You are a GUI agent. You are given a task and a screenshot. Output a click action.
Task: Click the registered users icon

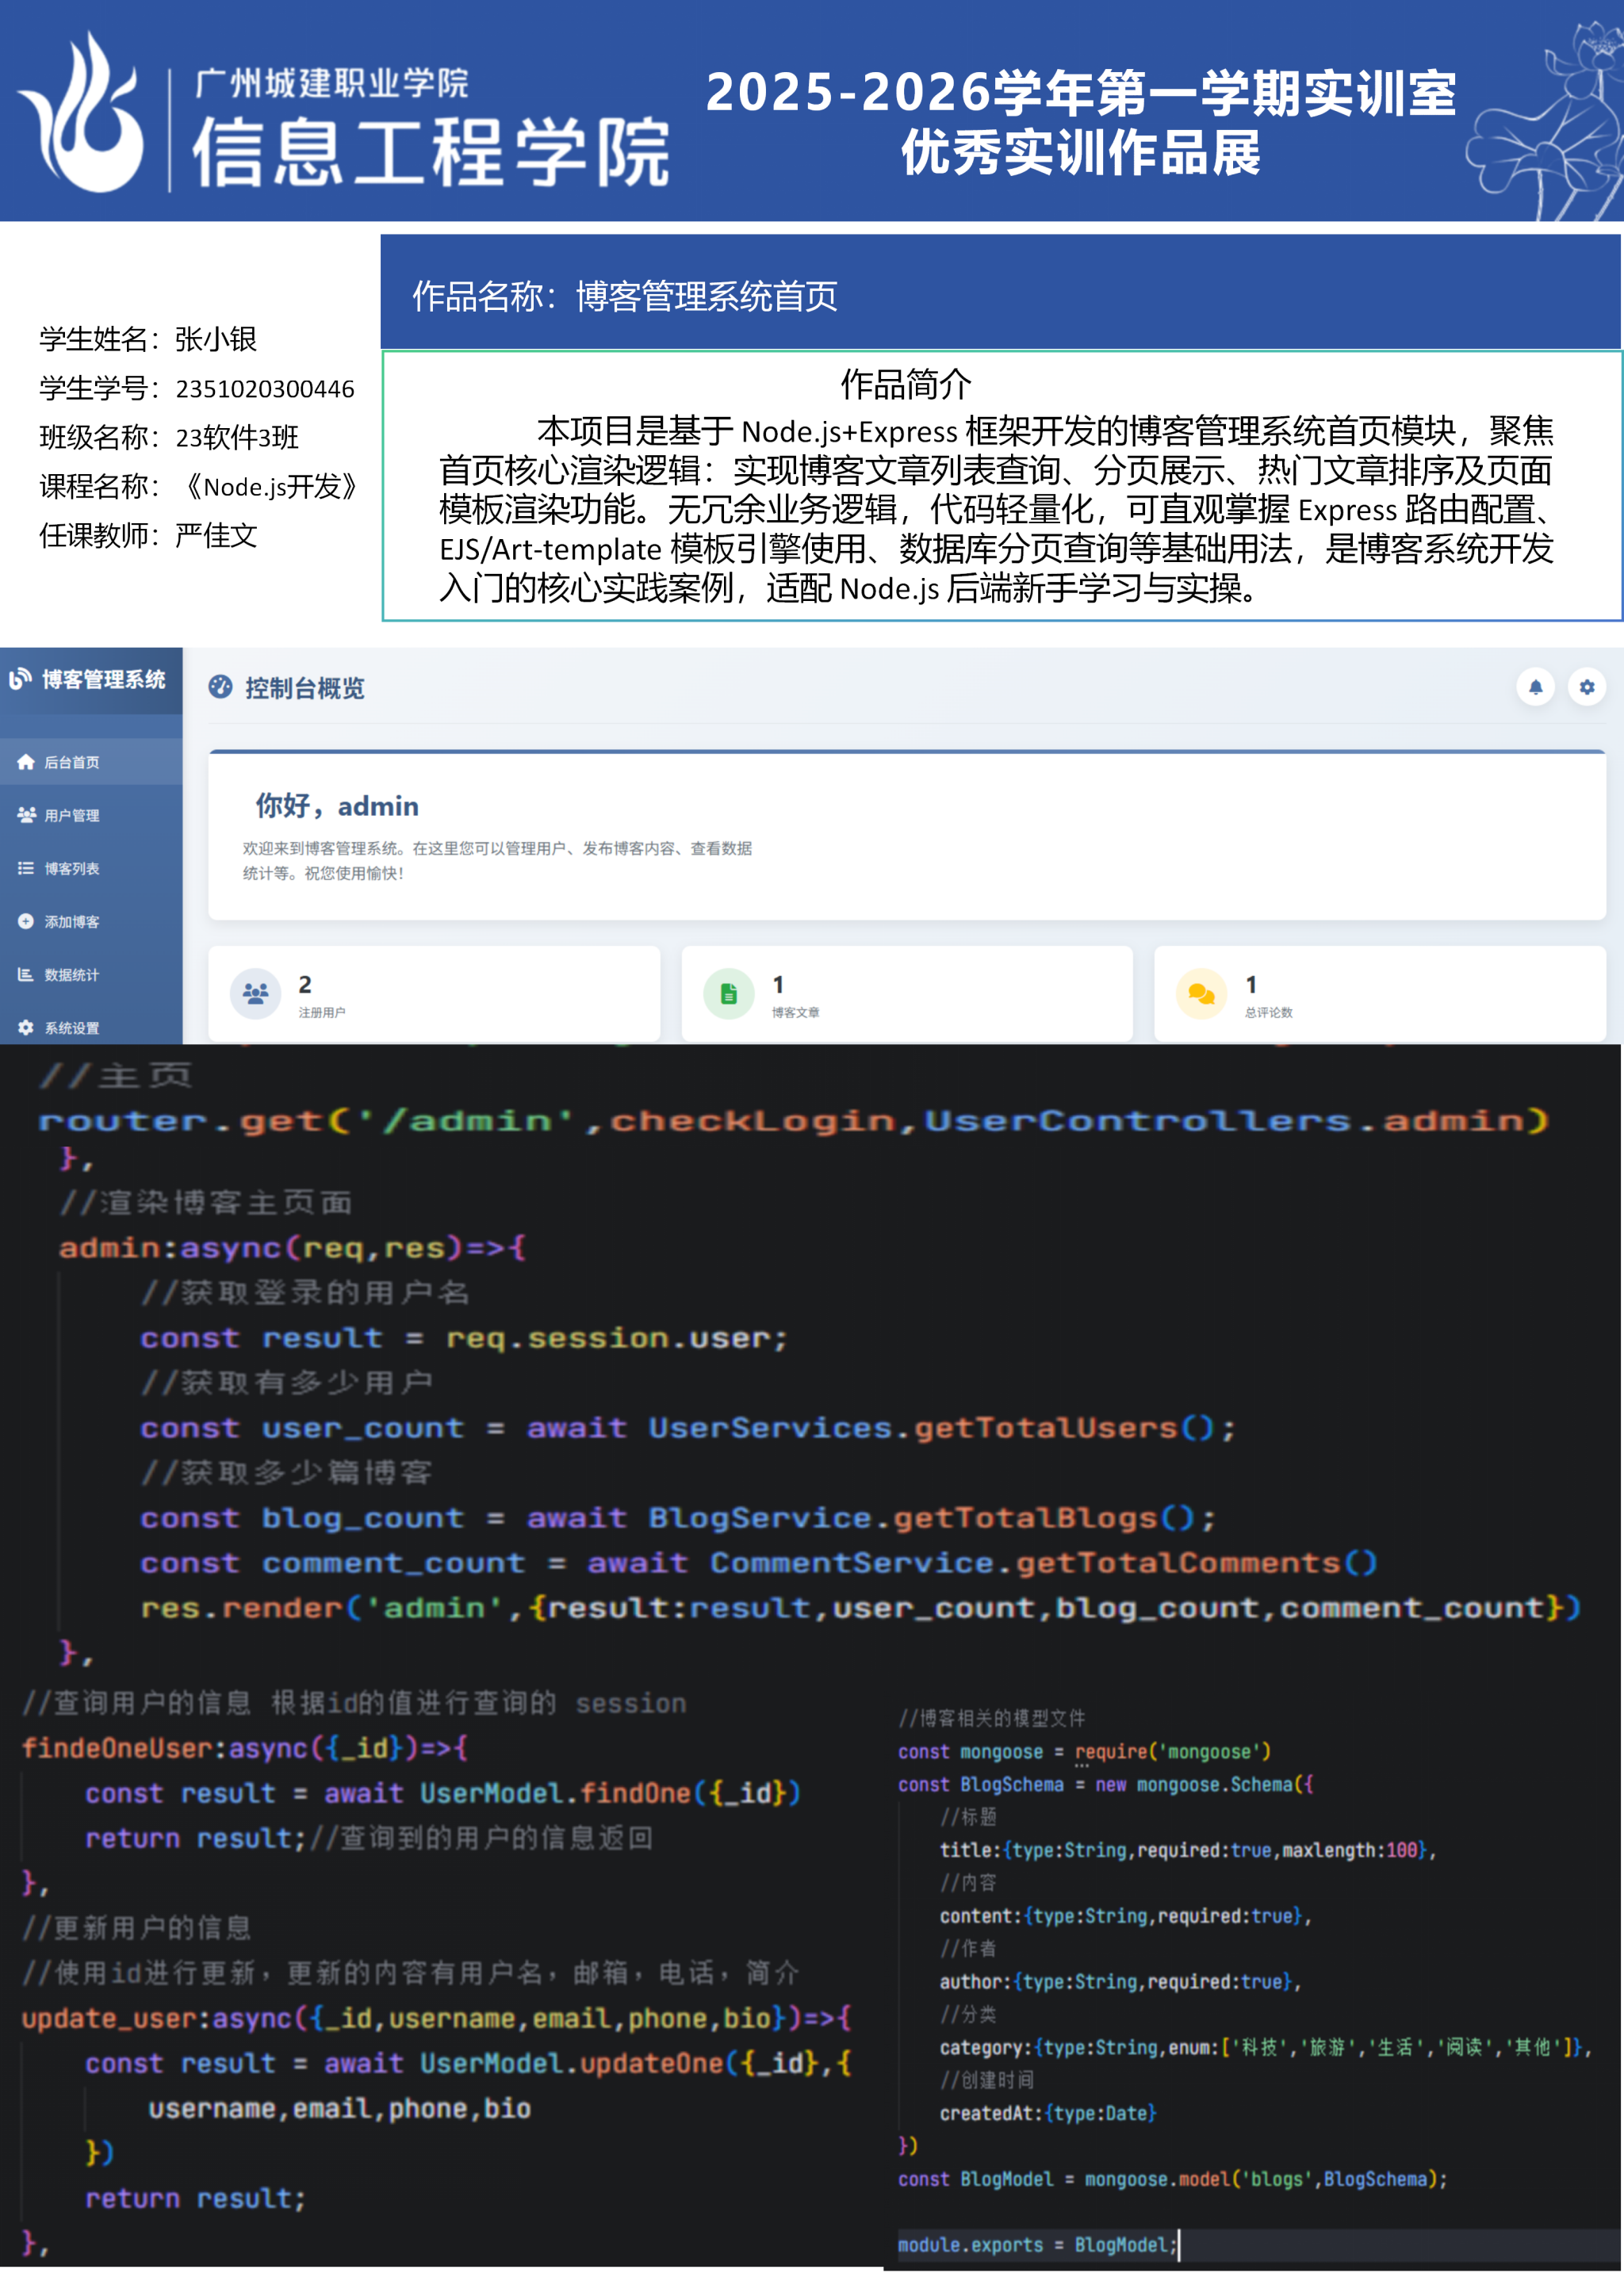pos(255,993)
